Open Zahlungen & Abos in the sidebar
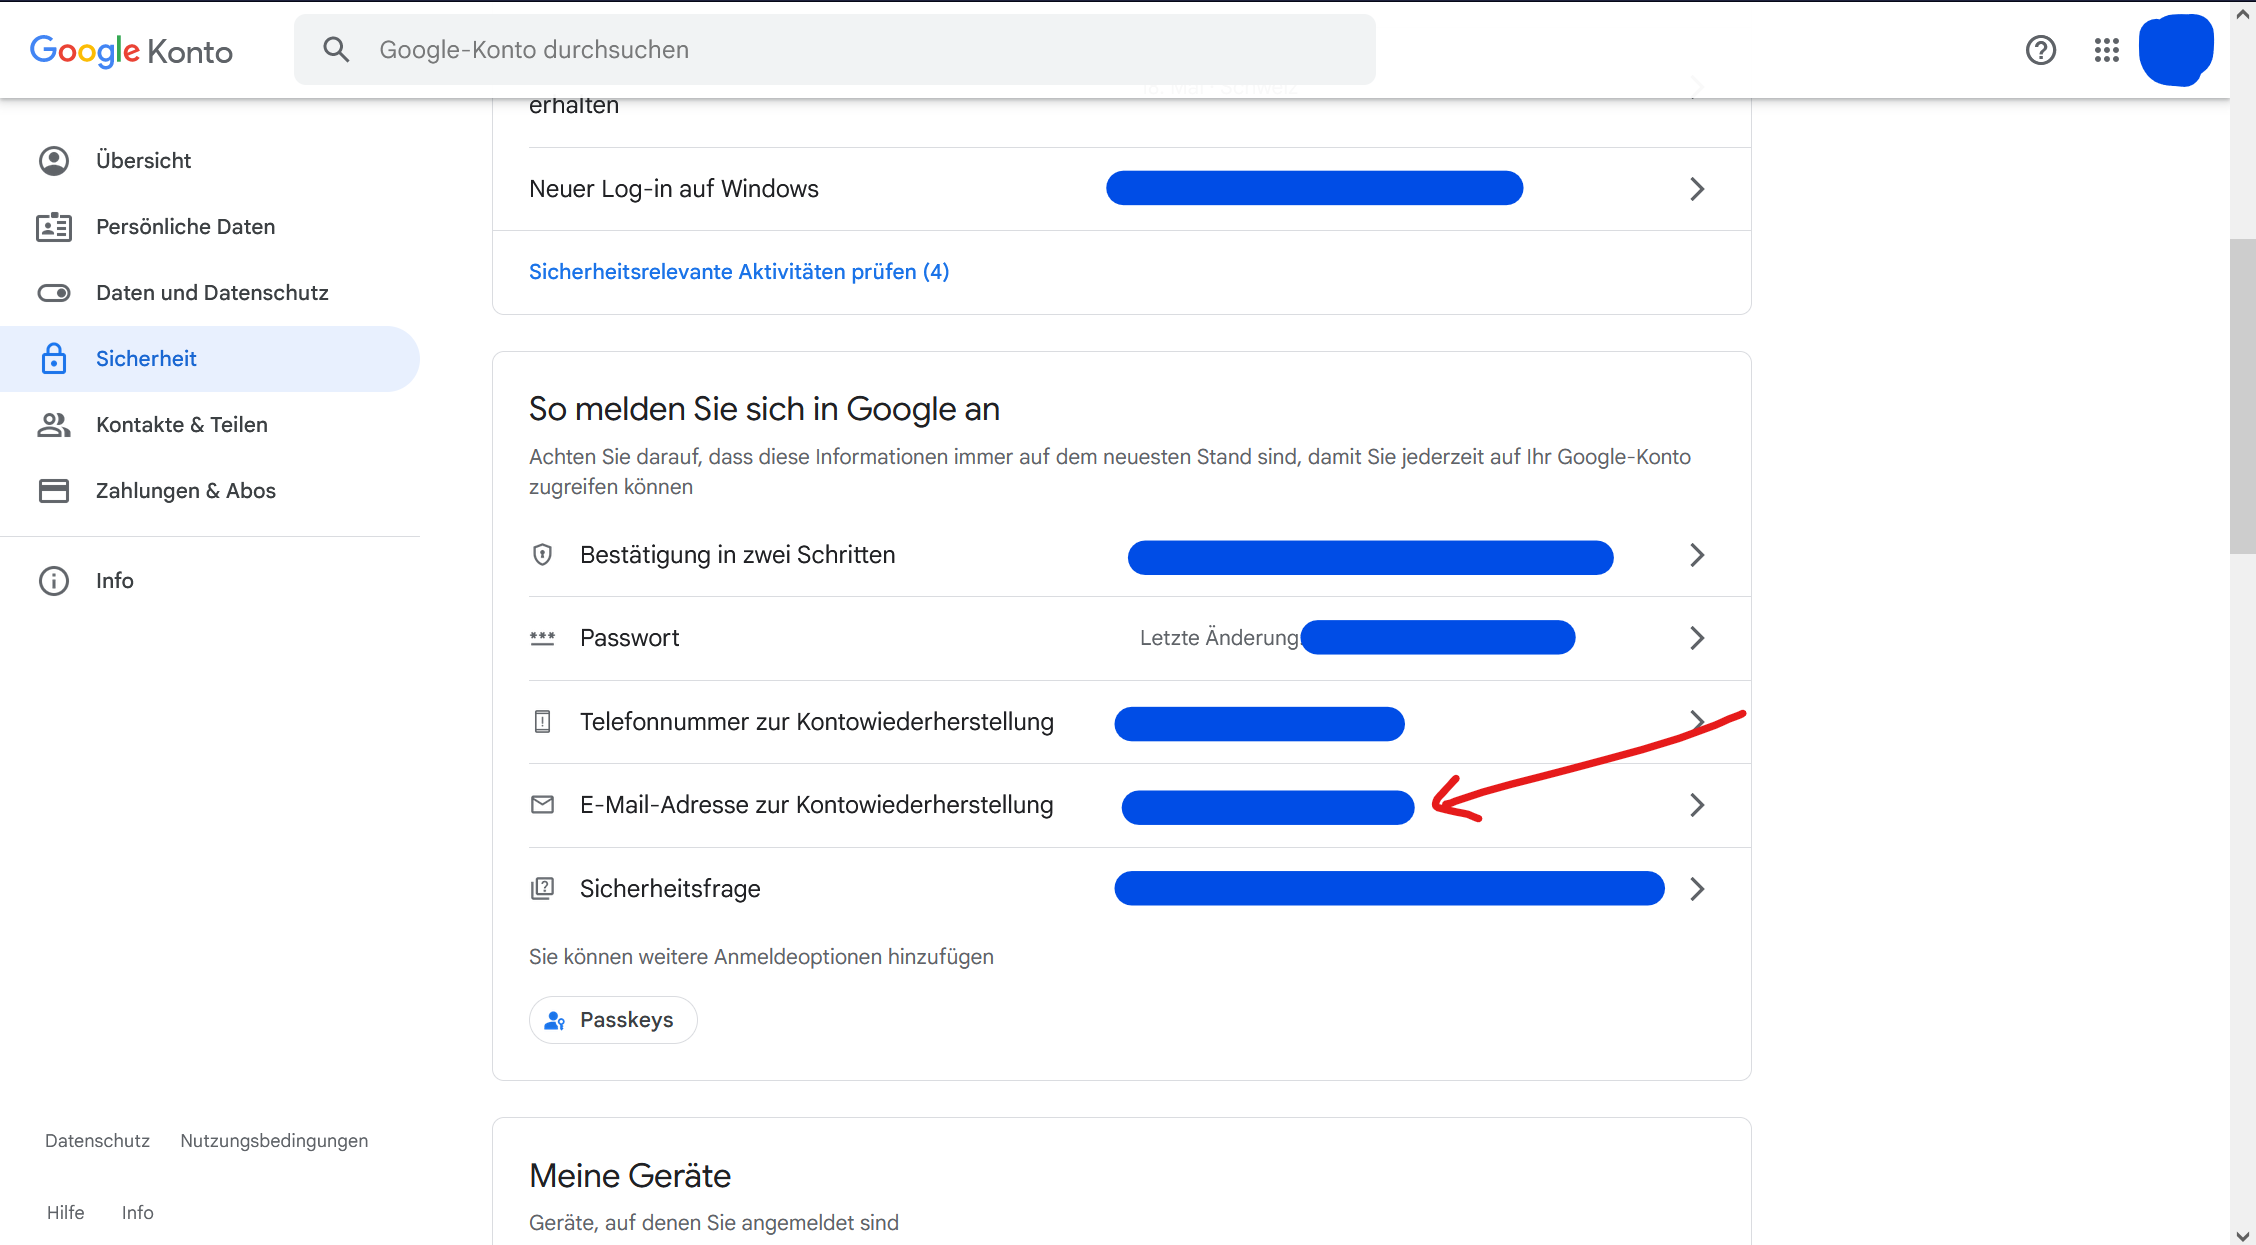 point(185,491)
